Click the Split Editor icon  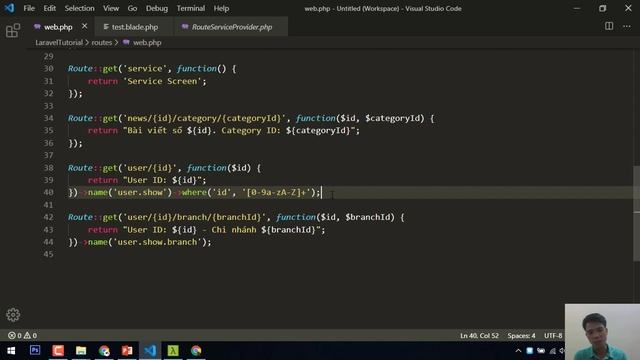[609, 26]
